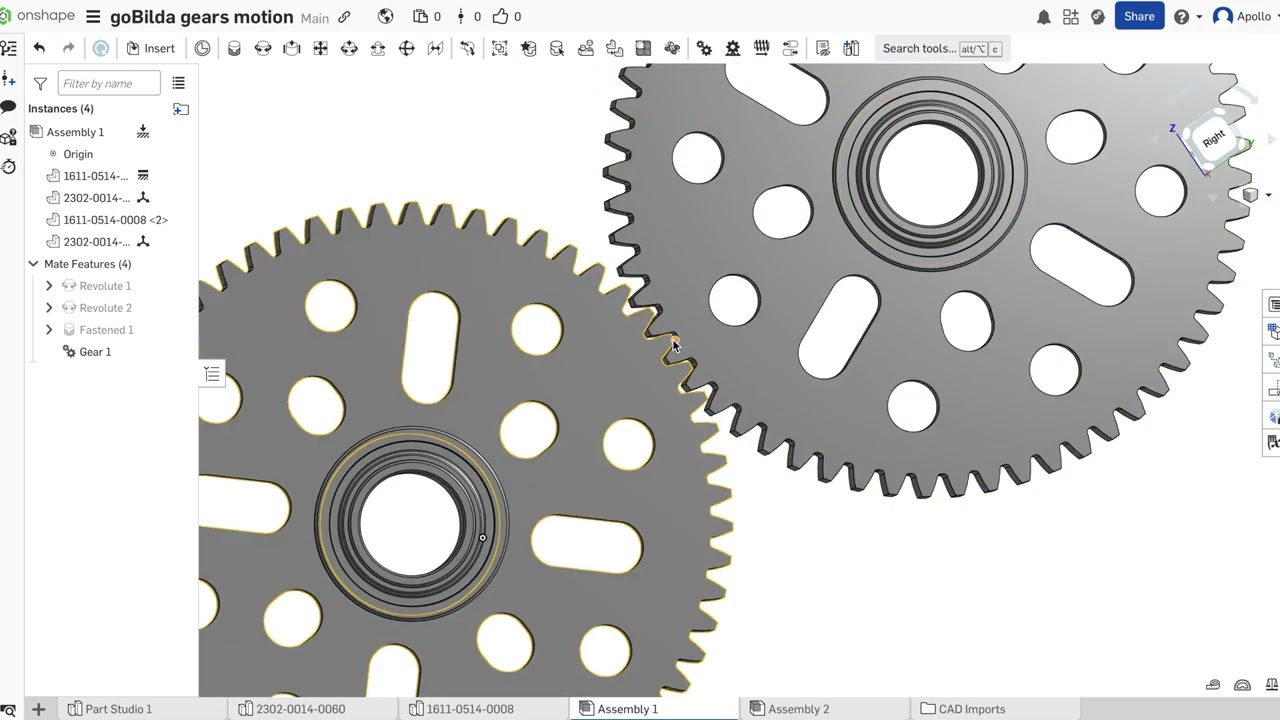Screen dimensions: 1280x720
Task: Select the Tangent mate tool
Action: coord(468,48)
